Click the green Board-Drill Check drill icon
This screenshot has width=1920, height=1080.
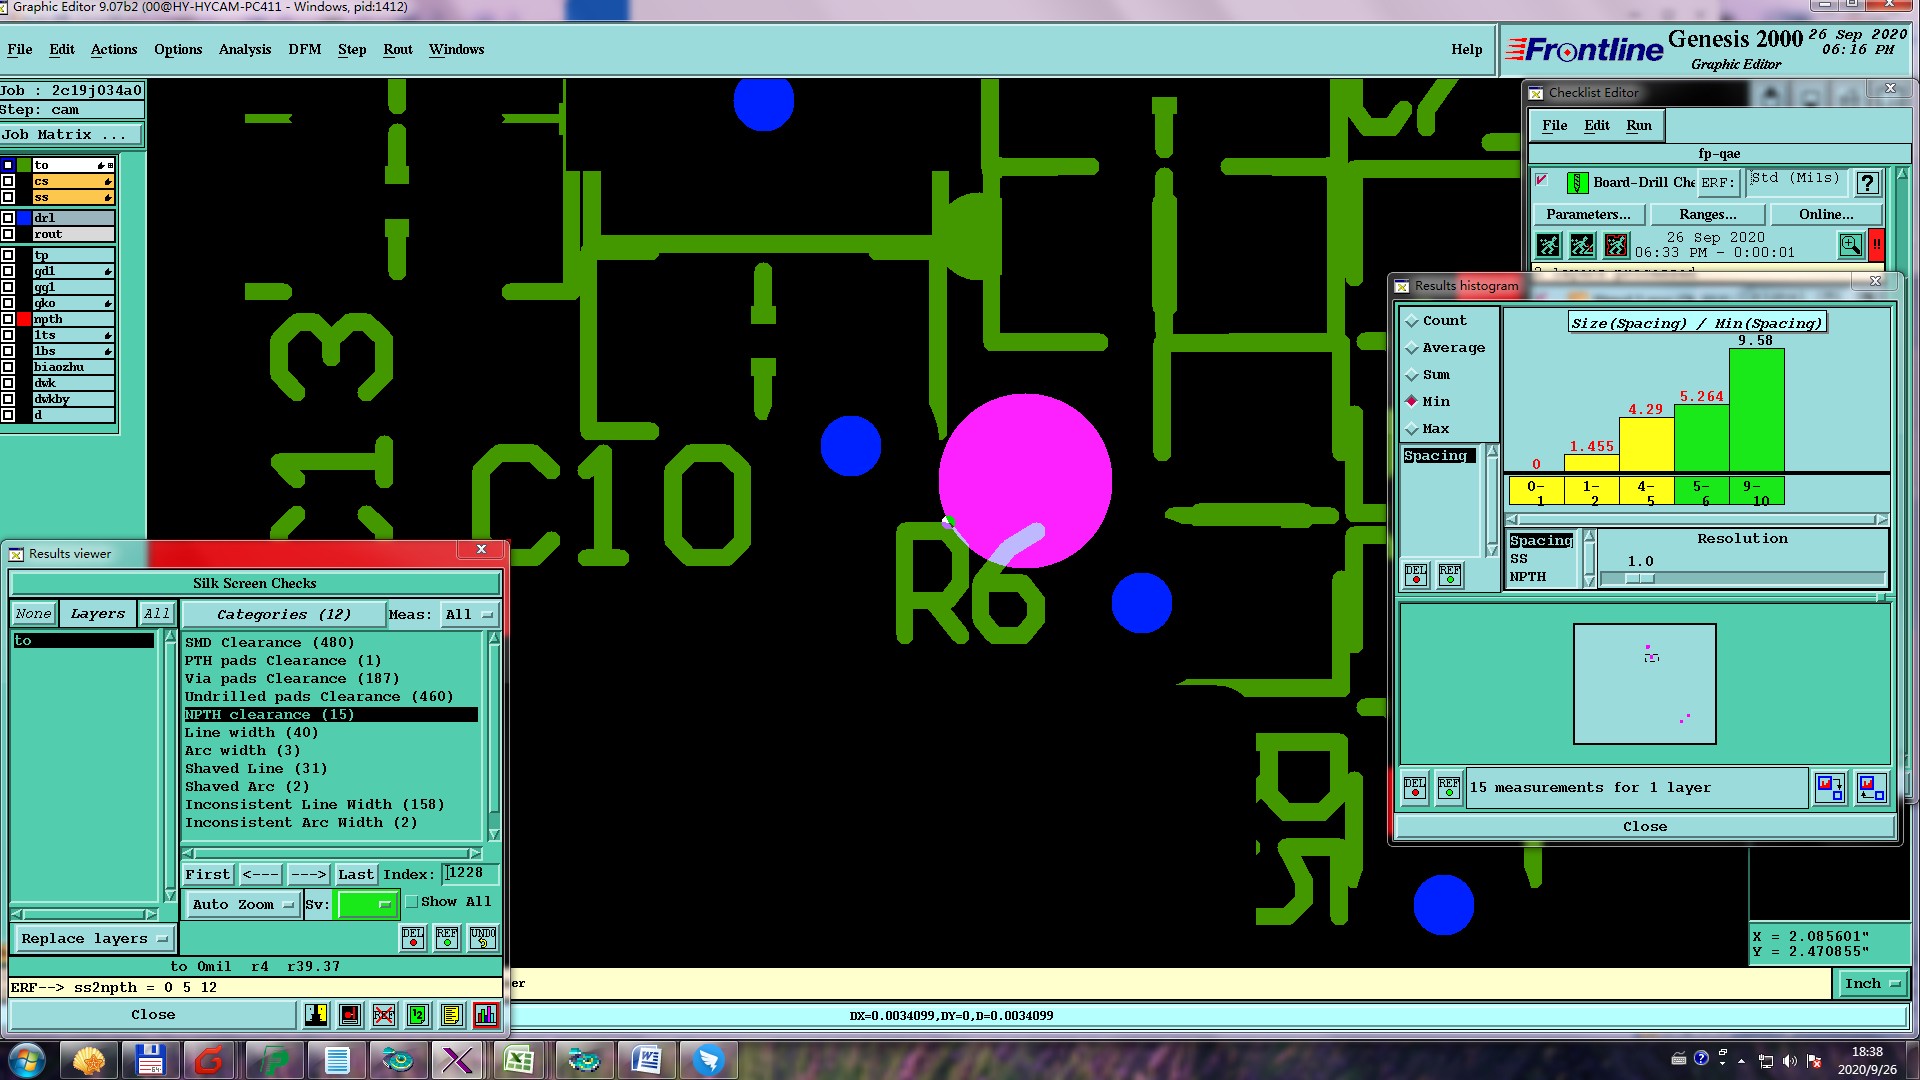click(1577, 183)
